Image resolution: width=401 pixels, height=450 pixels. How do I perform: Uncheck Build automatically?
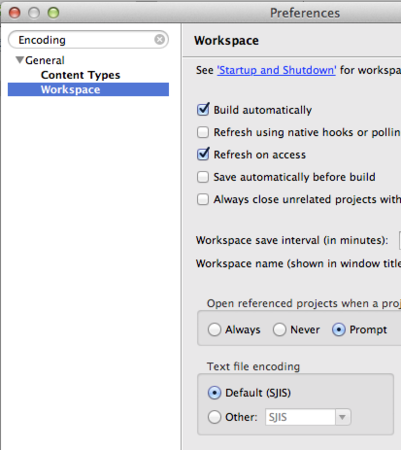[x=203, y=110]
